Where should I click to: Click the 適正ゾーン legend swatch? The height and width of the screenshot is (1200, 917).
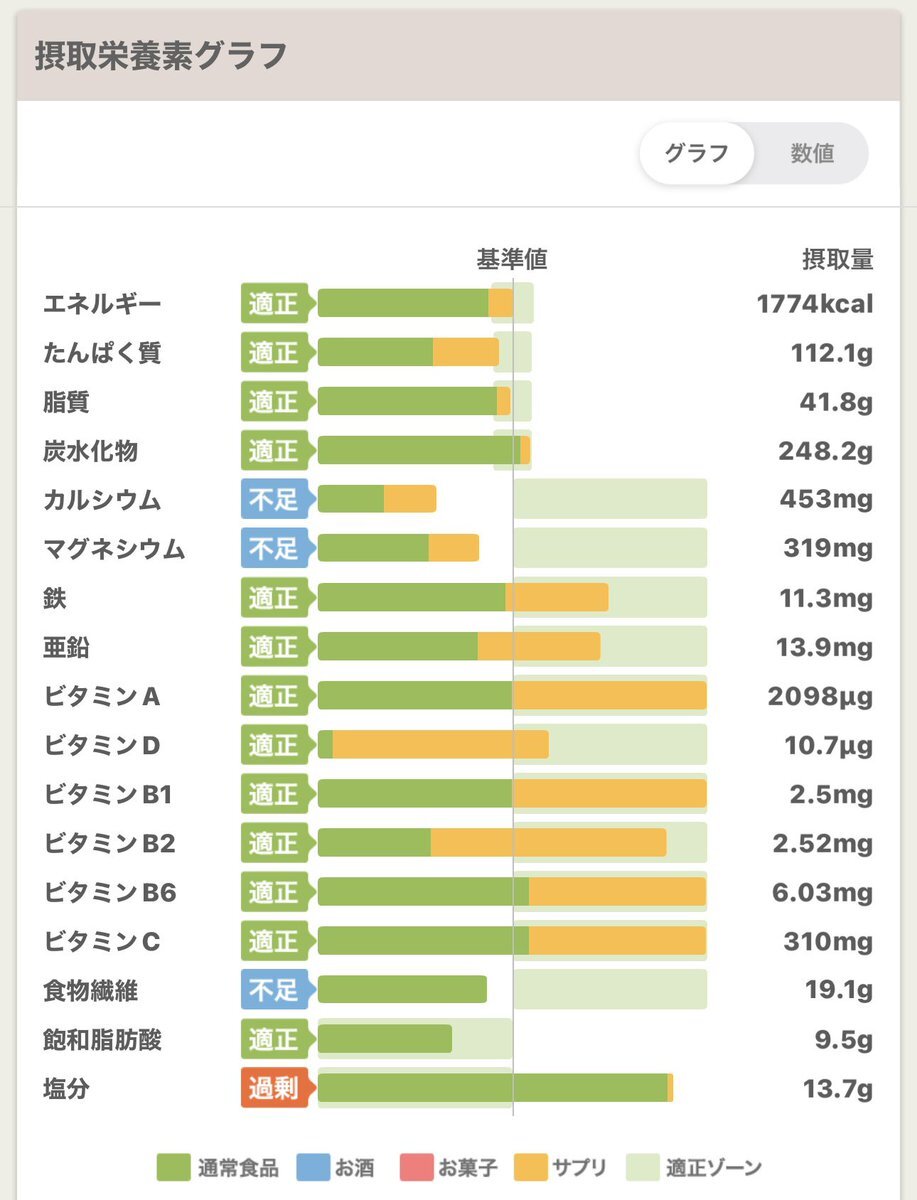pos(643,1167)
